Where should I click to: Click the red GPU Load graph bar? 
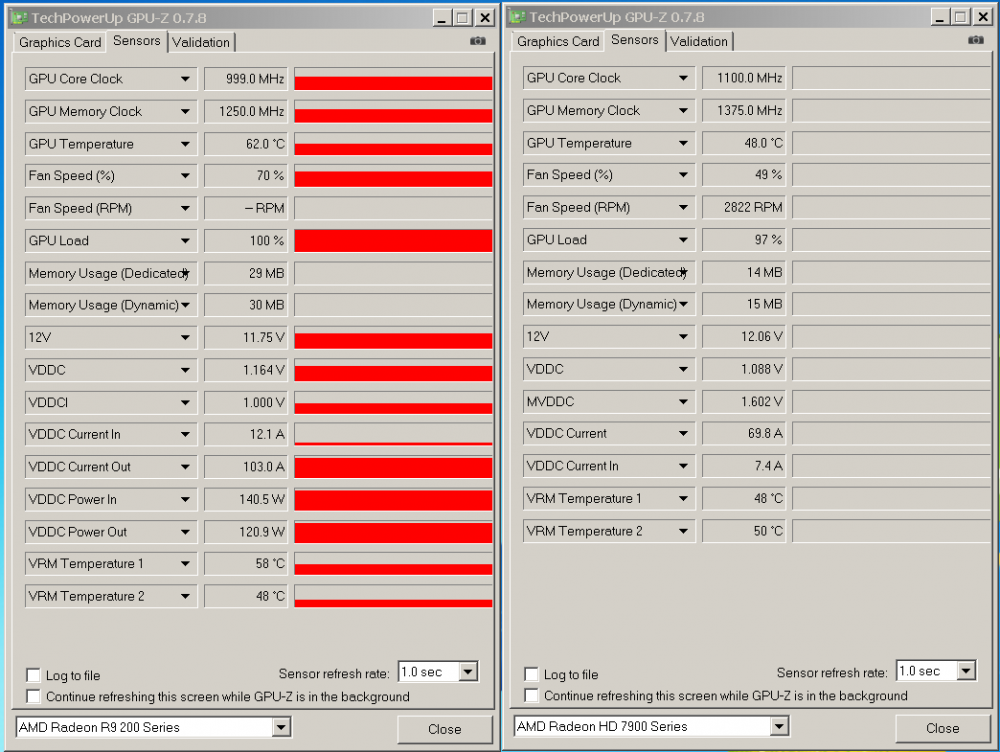click(x=393, y=241)
